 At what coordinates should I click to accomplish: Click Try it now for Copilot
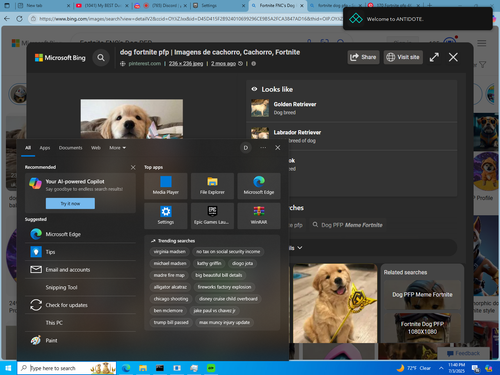pyautogui.click(x=70, y=203)
